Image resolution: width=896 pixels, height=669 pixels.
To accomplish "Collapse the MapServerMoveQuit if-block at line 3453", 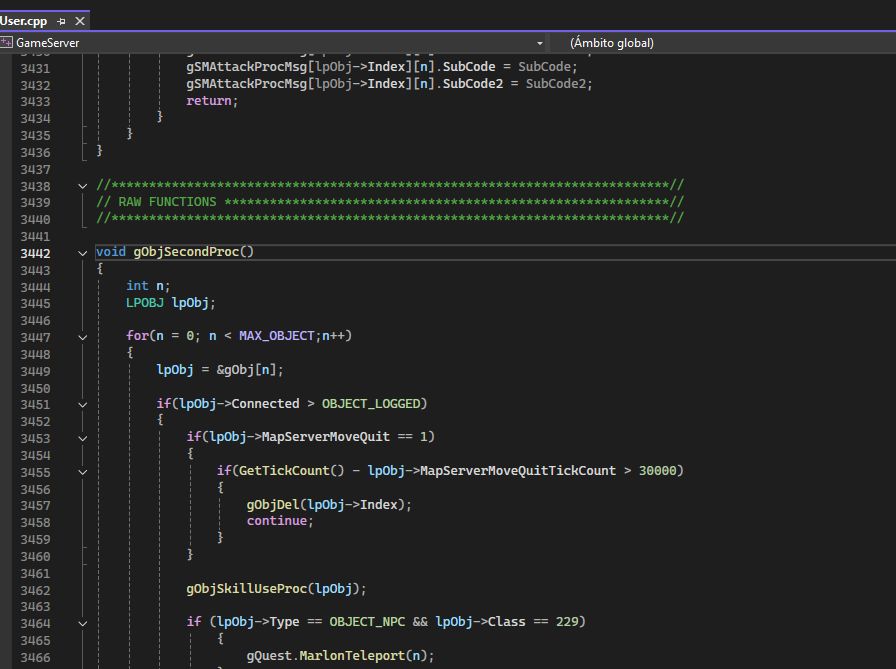I will (83, 438).
